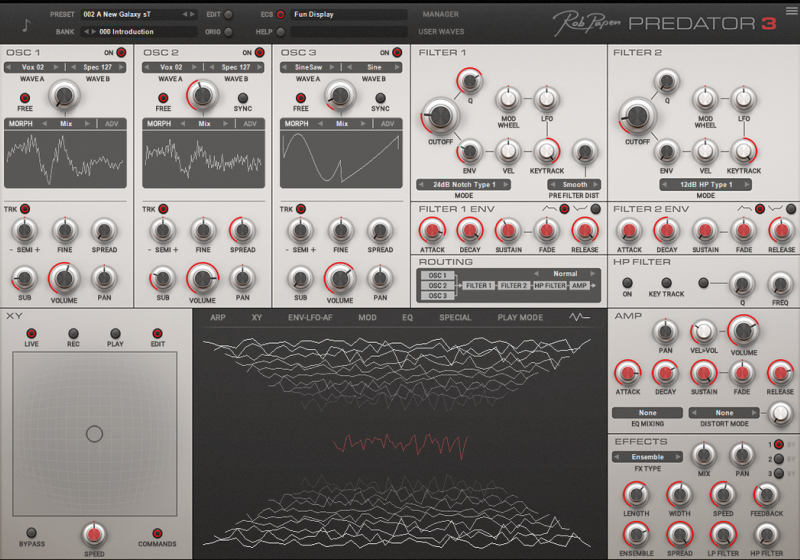
Task: Select Filter 1 Env normal envelope shape icon
Action: [x=549, y=209]
